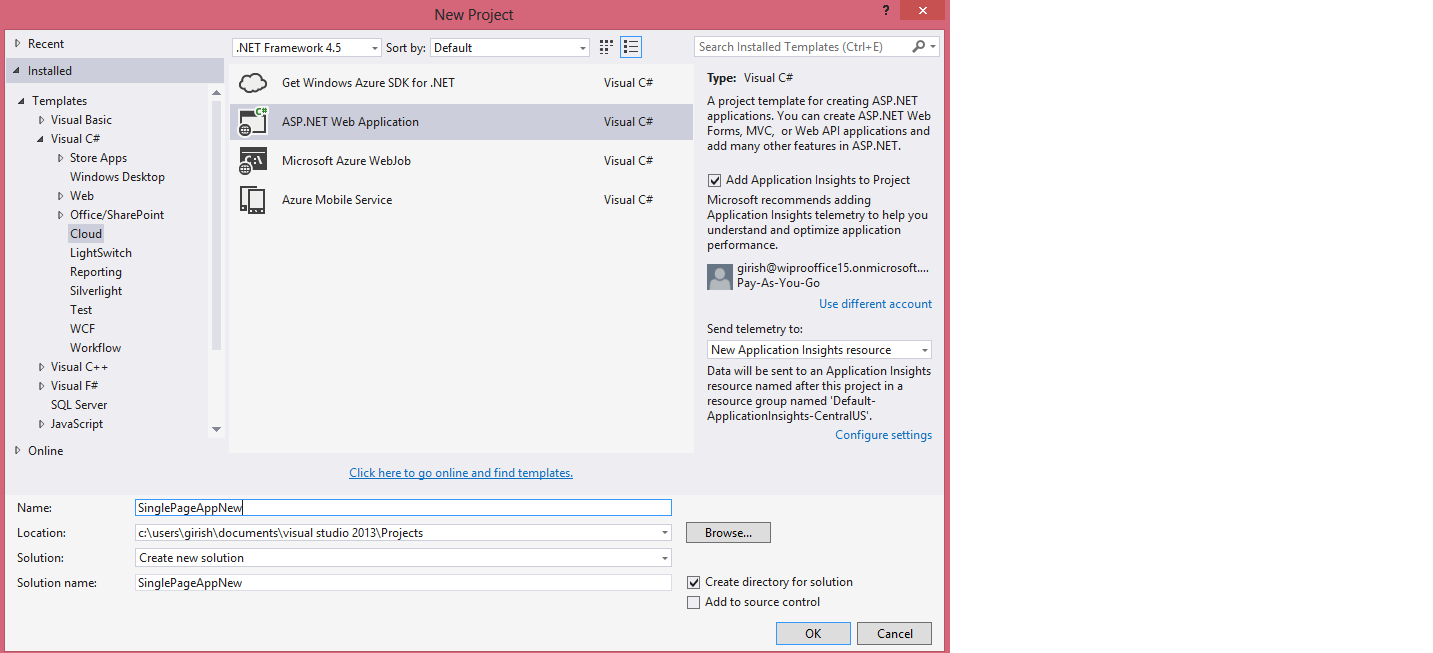Open Configure settings link

click(883, 435)
